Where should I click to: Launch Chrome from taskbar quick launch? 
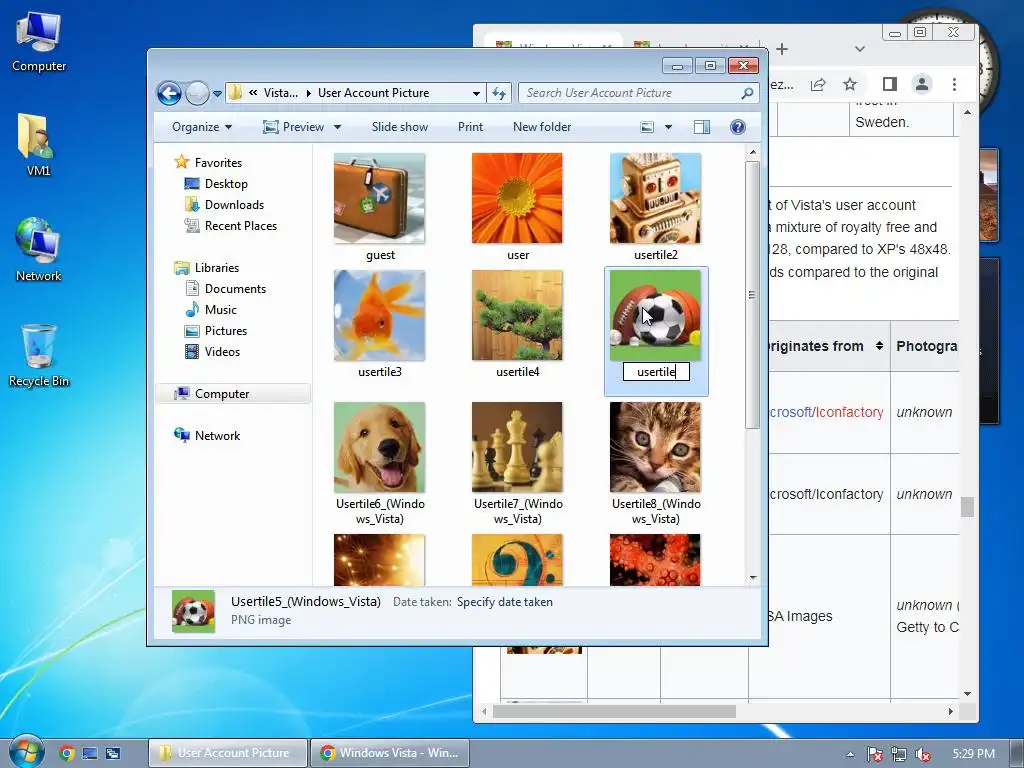click(x=67, y=753)
